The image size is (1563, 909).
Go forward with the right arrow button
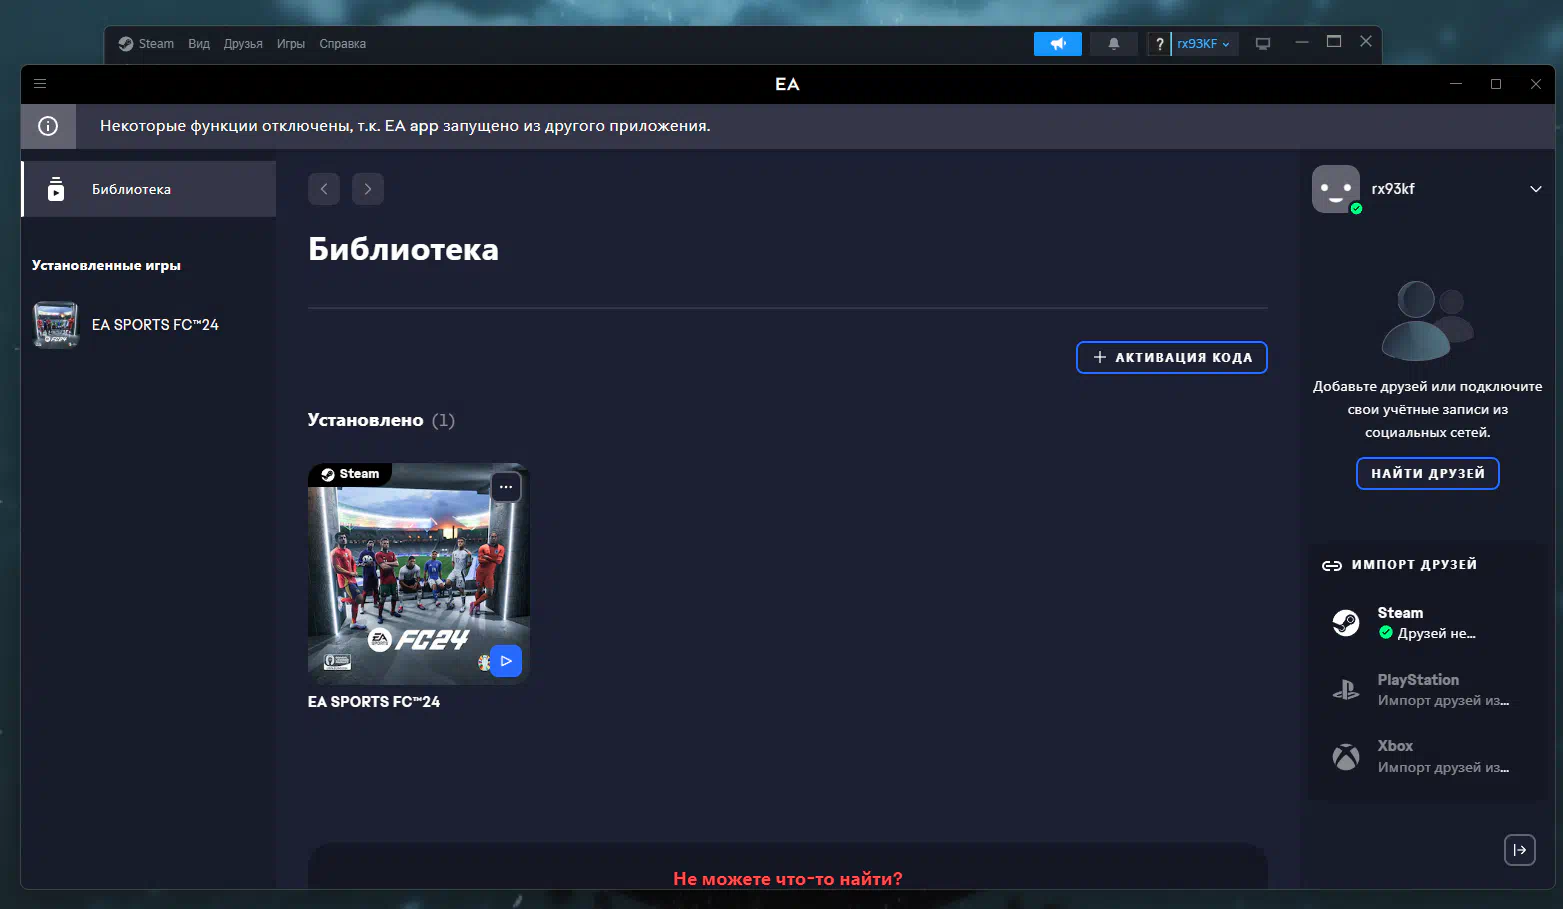pos(368,189)
